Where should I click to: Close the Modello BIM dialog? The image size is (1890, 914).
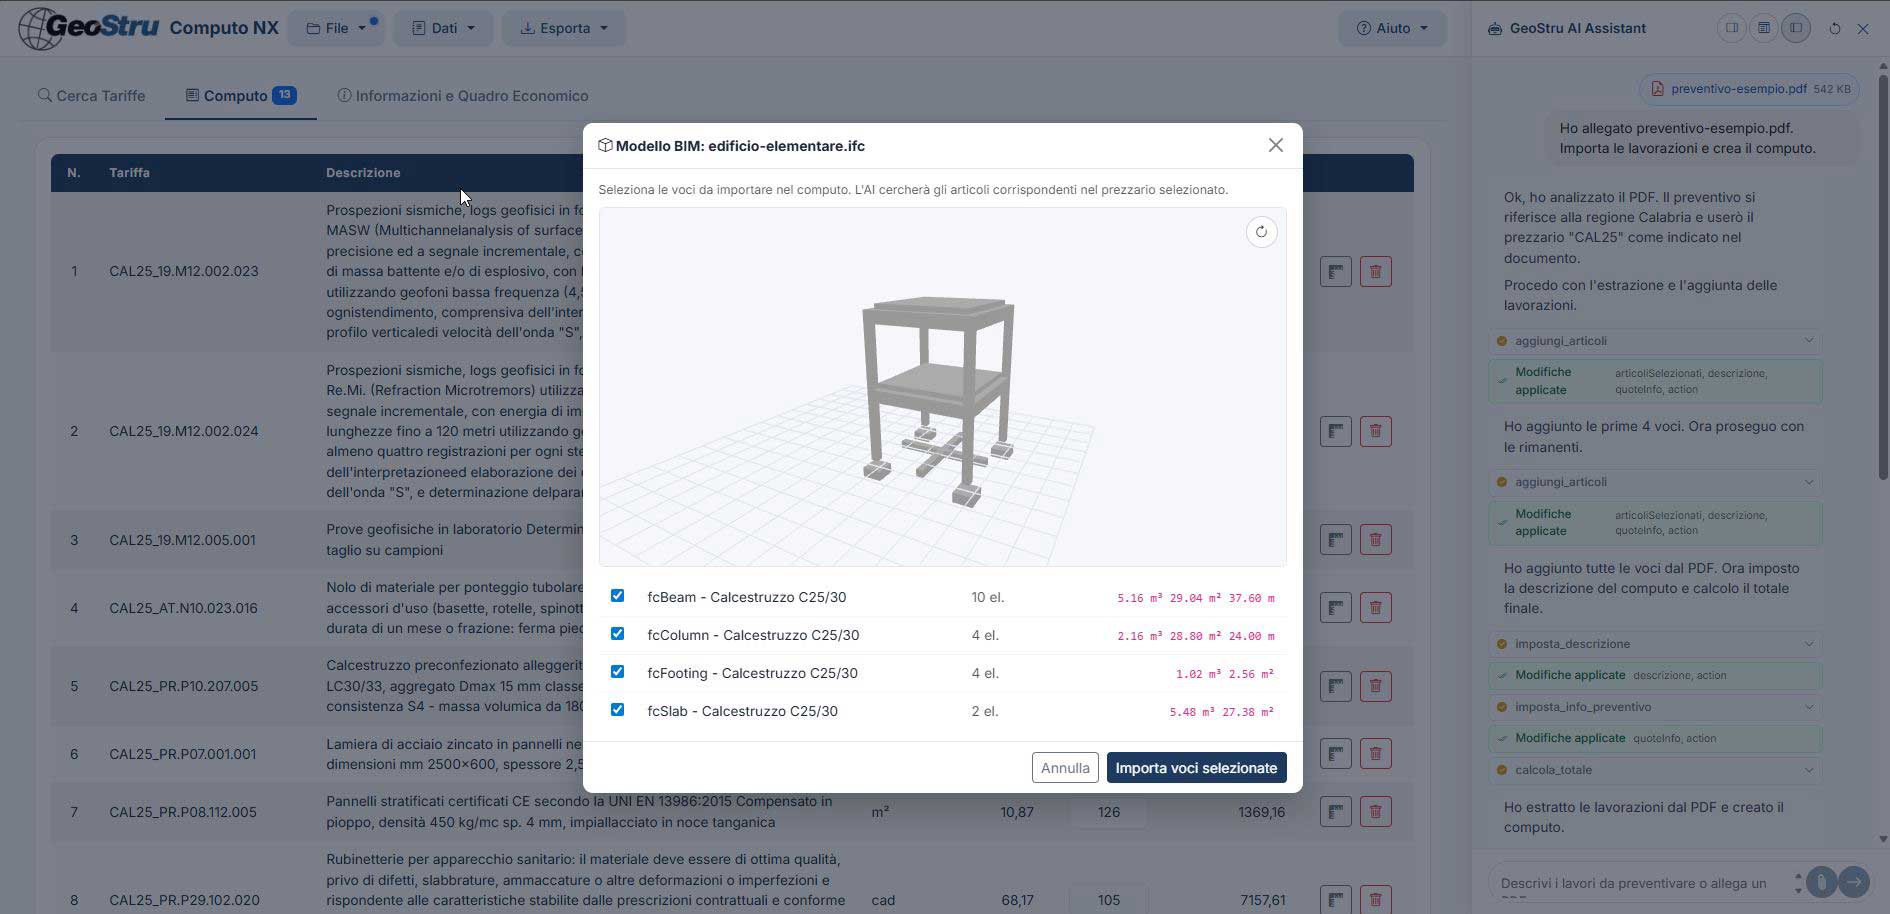[x=1275, y=146]
